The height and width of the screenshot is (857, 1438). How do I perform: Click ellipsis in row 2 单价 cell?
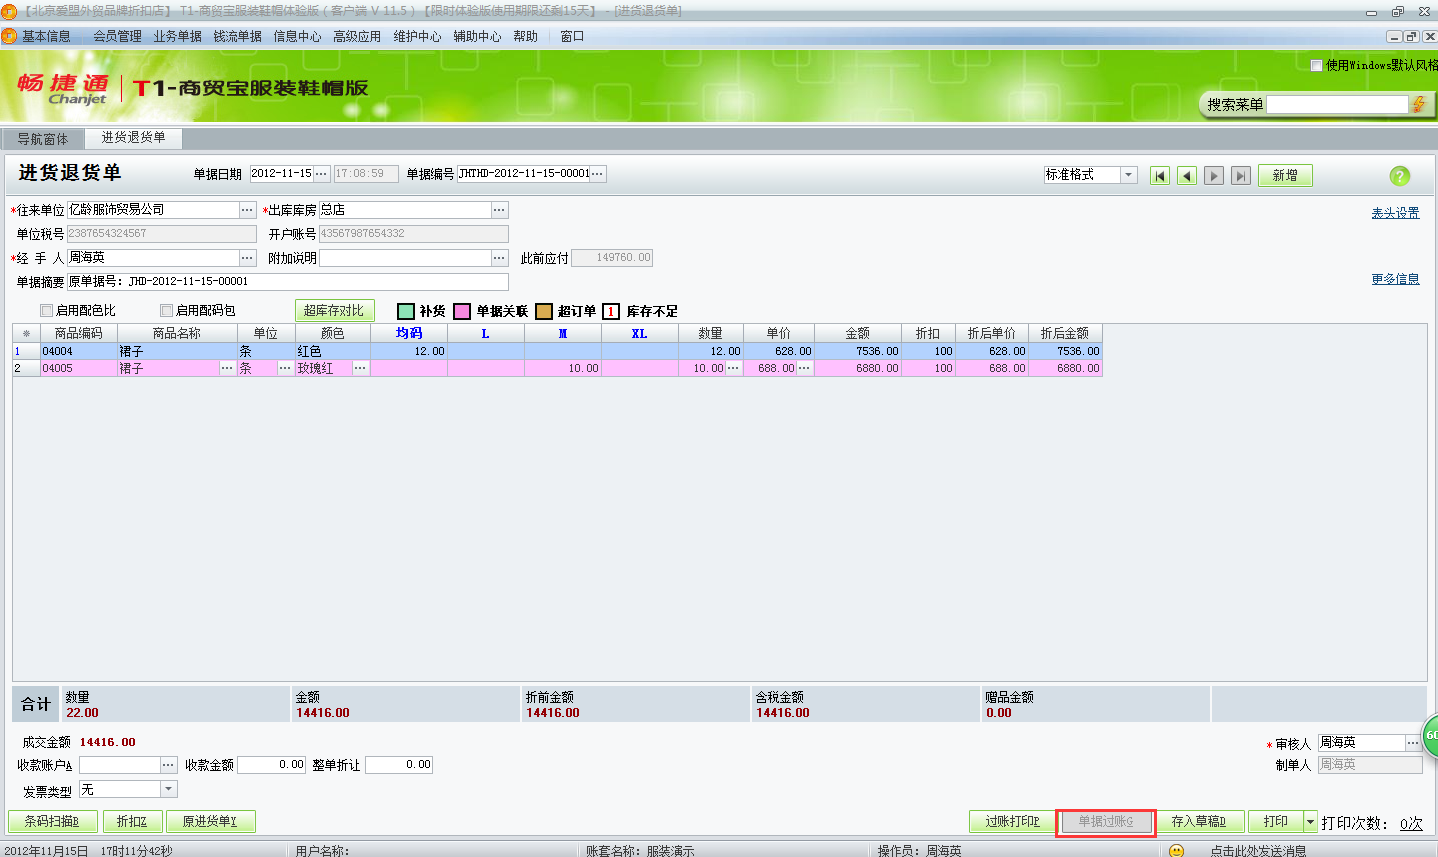point(804,369)
